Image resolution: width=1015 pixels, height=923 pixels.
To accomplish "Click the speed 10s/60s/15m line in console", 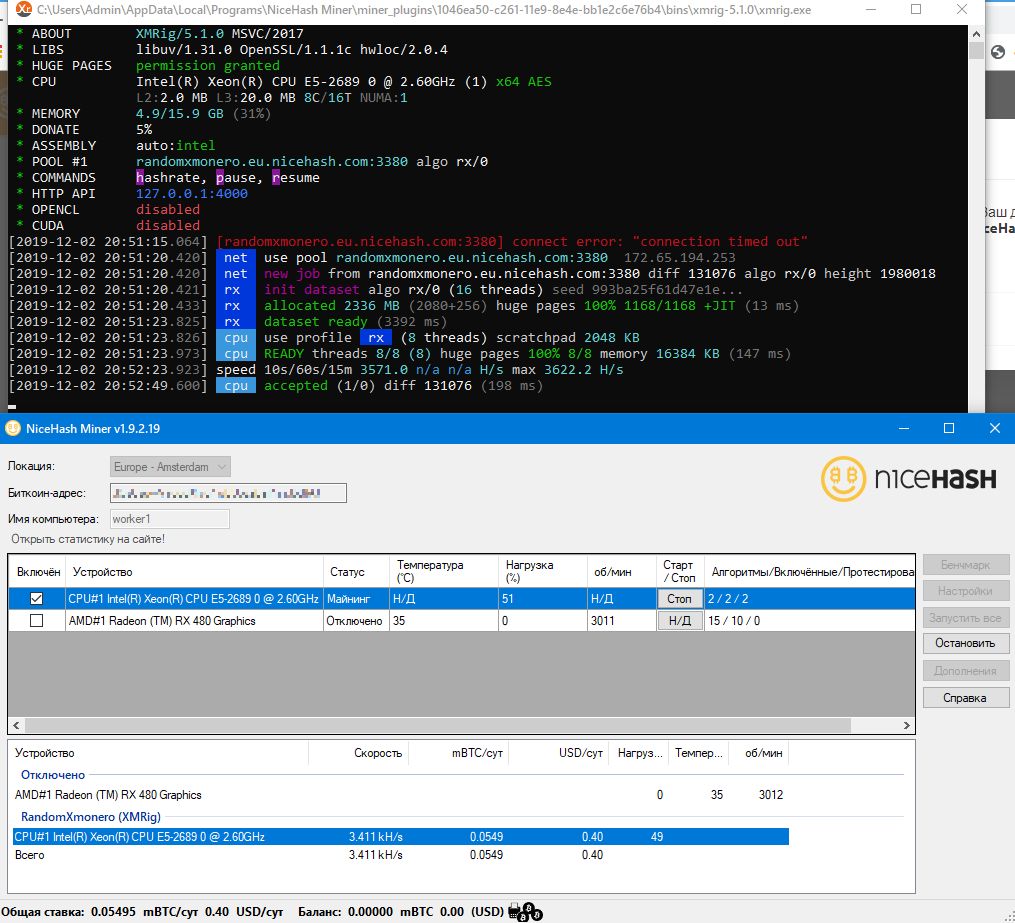I will [x=317, y=370].
